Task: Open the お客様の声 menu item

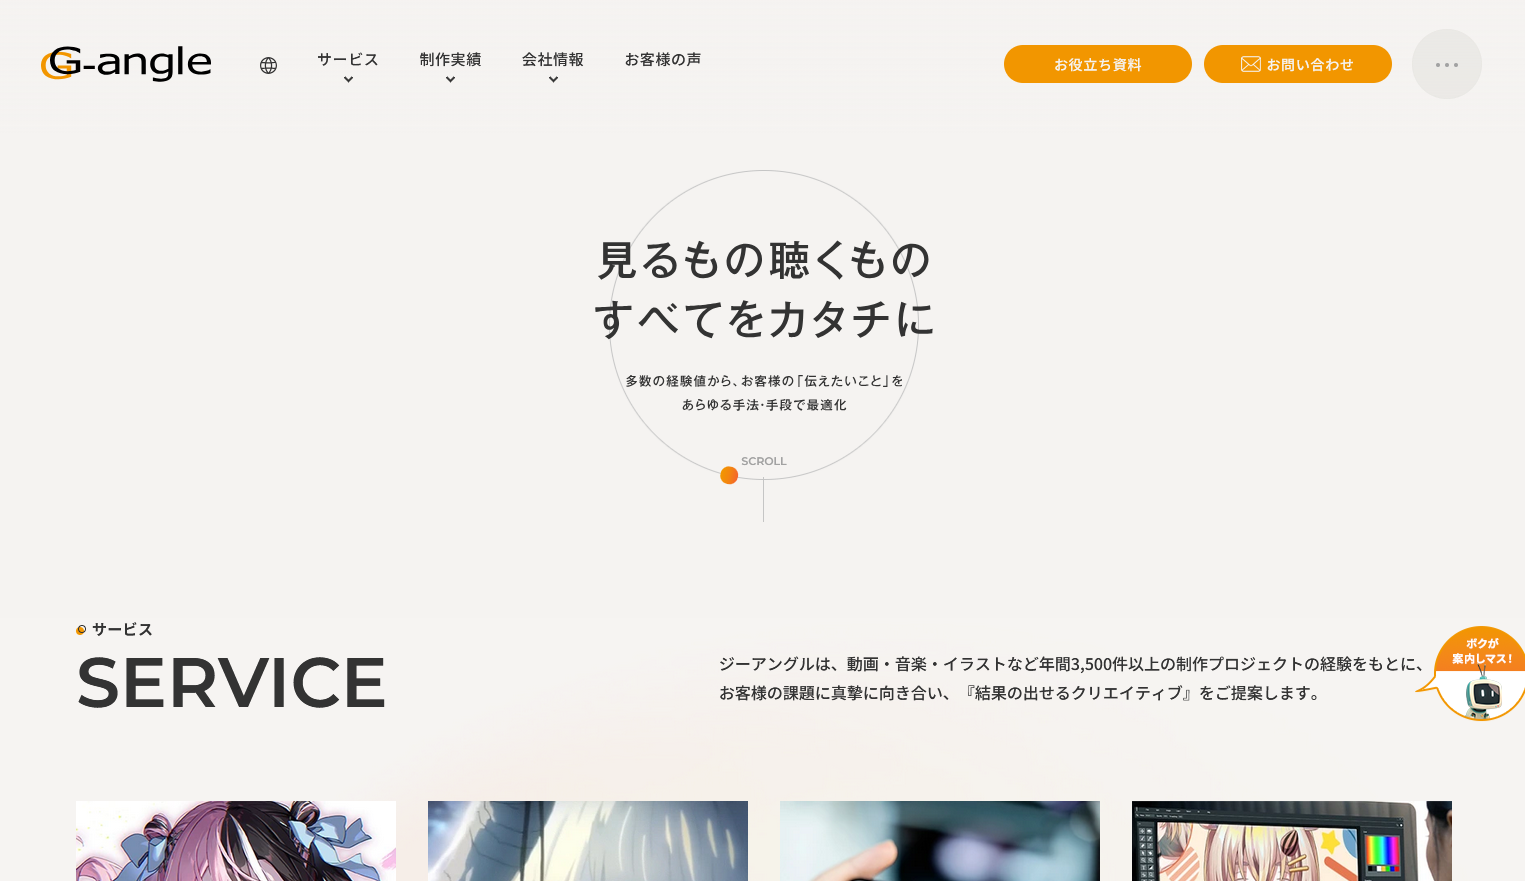Action: [x=662, y=60]
